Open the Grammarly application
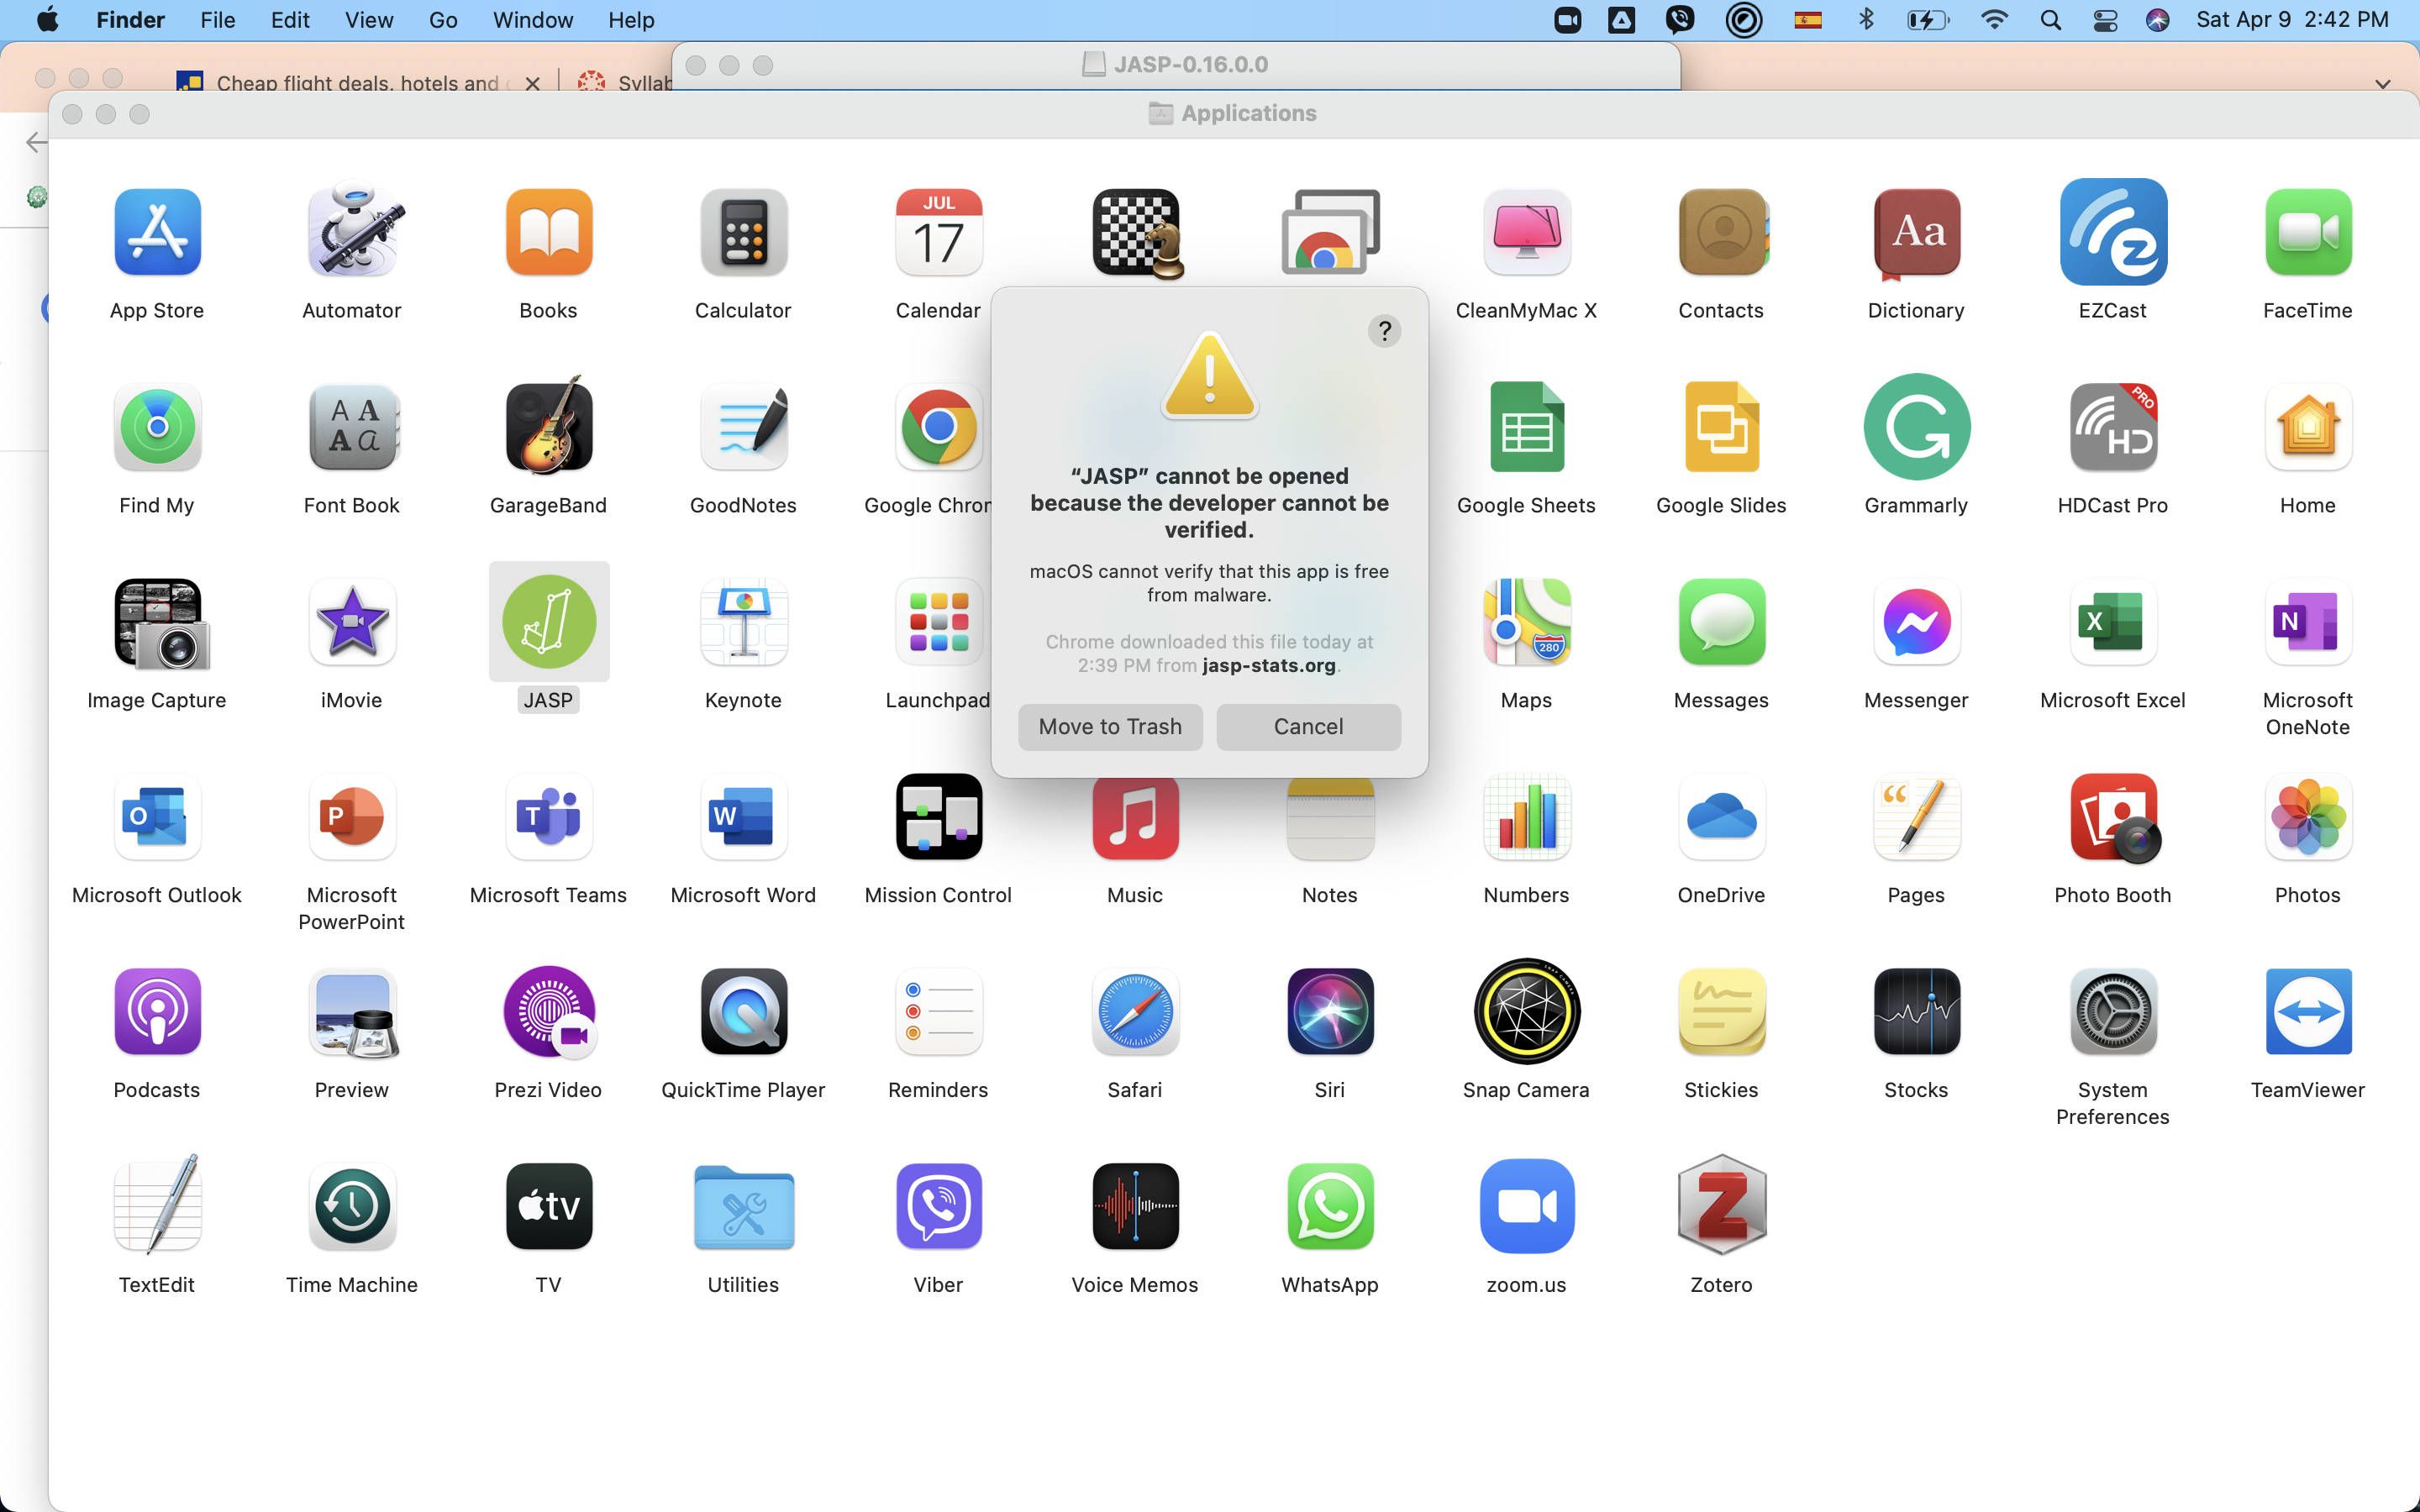2420x1512 pixels. (x=1916, y=427)
